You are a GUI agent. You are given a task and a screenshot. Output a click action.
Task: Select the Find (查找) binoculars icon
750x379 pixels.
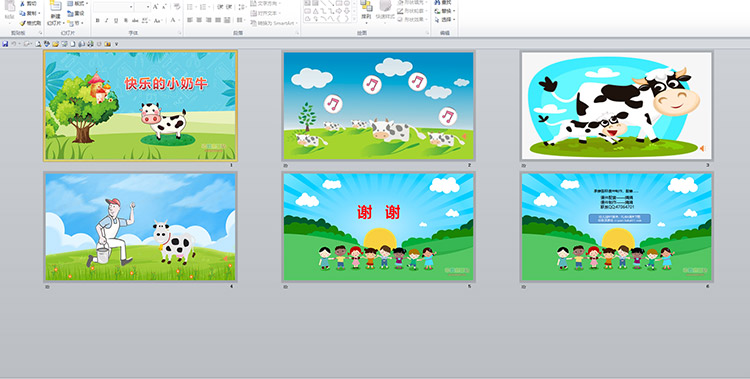[438, 2]
